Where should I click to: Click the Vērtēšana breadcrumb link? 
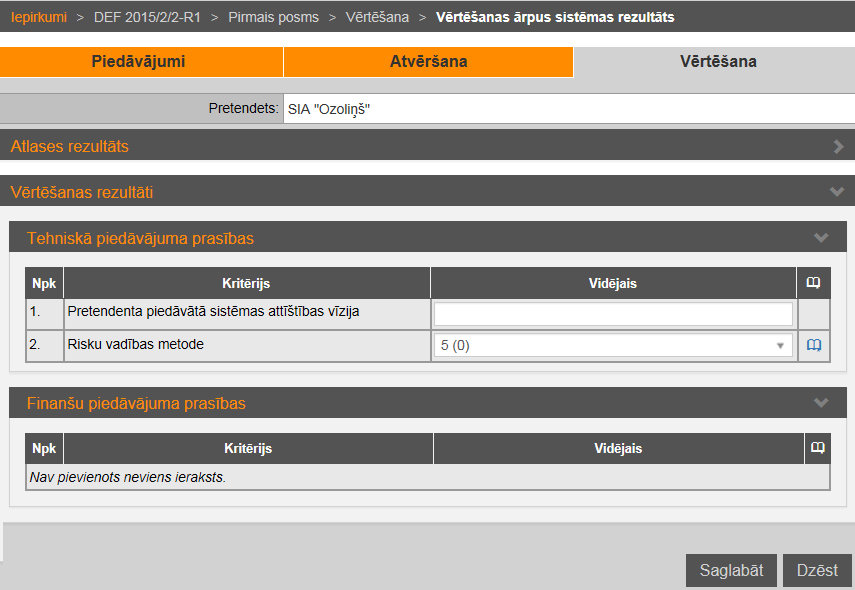377,17
